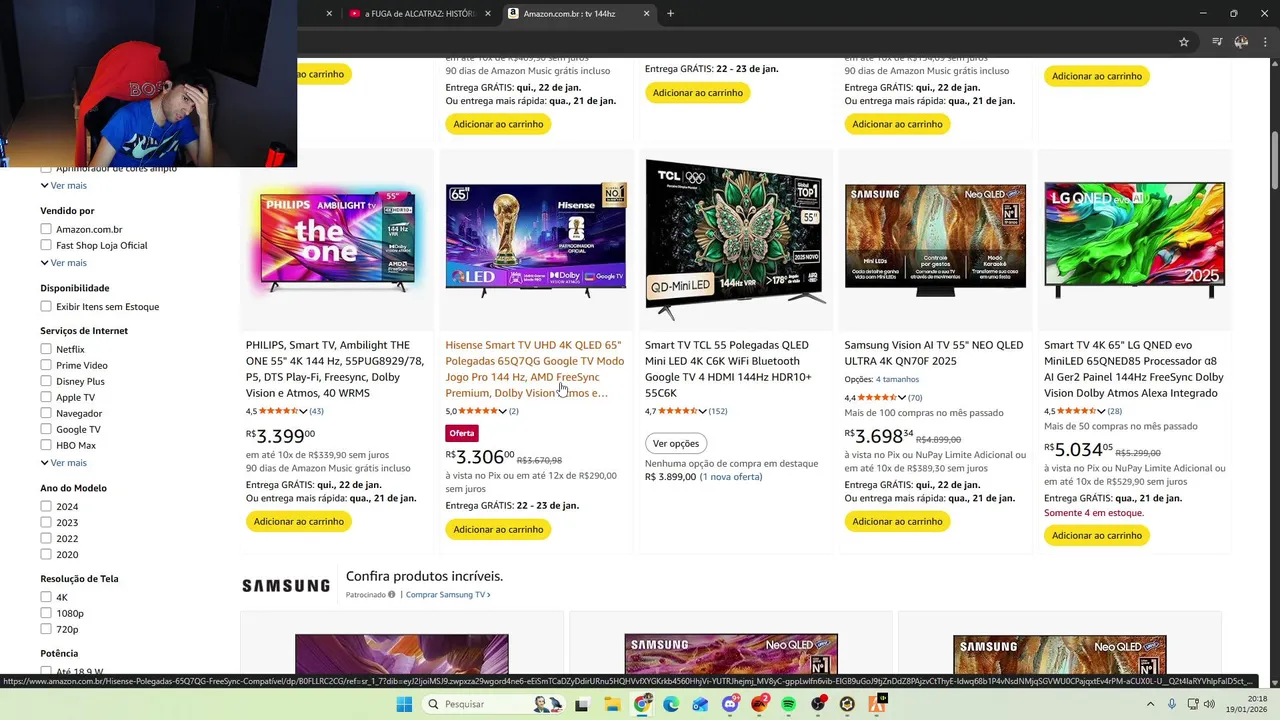
Task: Open the LG QNED evo 2025 TV image
Action: (x=1134, y=240)
